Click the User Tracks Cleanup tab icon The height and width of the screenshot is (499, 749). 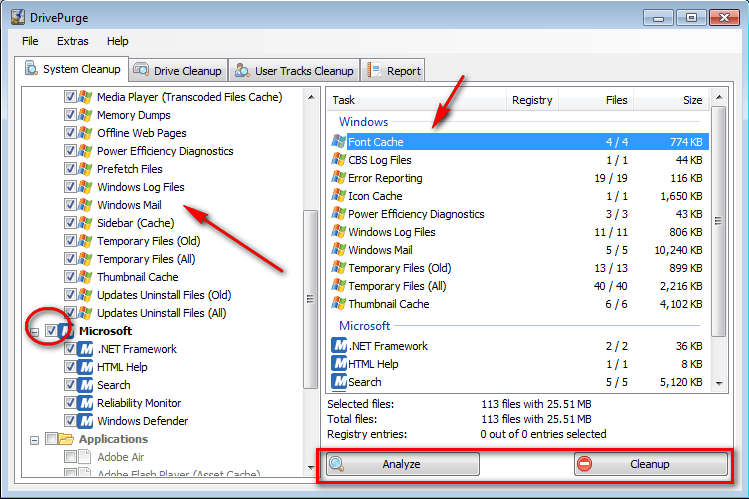242,70
